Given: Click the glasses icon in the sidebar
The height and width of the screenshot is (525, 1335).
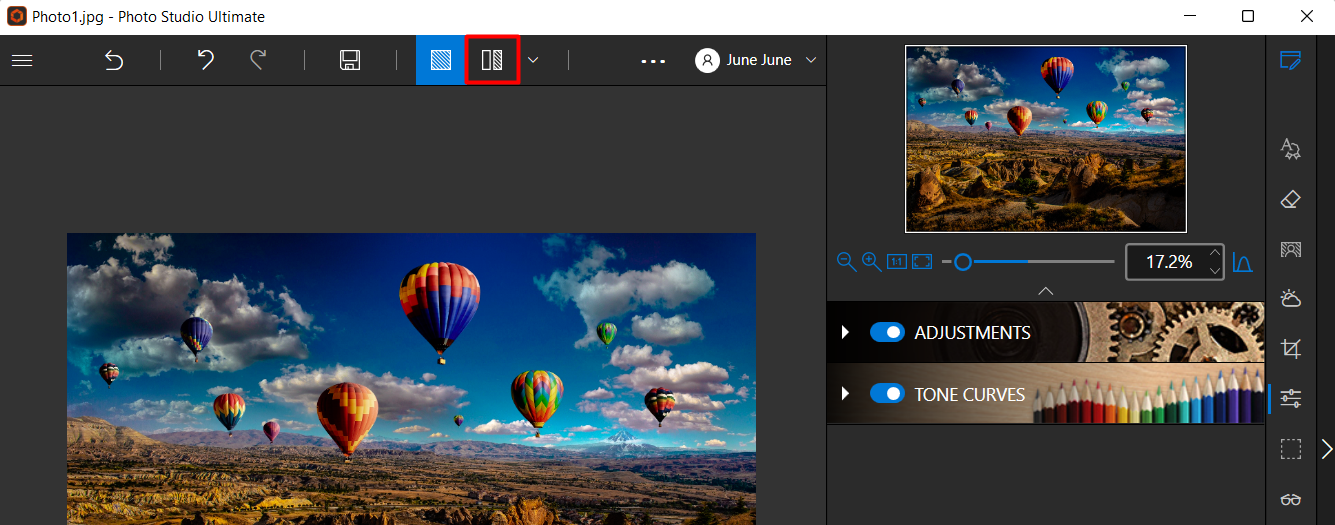Looking at the screenshot, I should coord(1291,499).
